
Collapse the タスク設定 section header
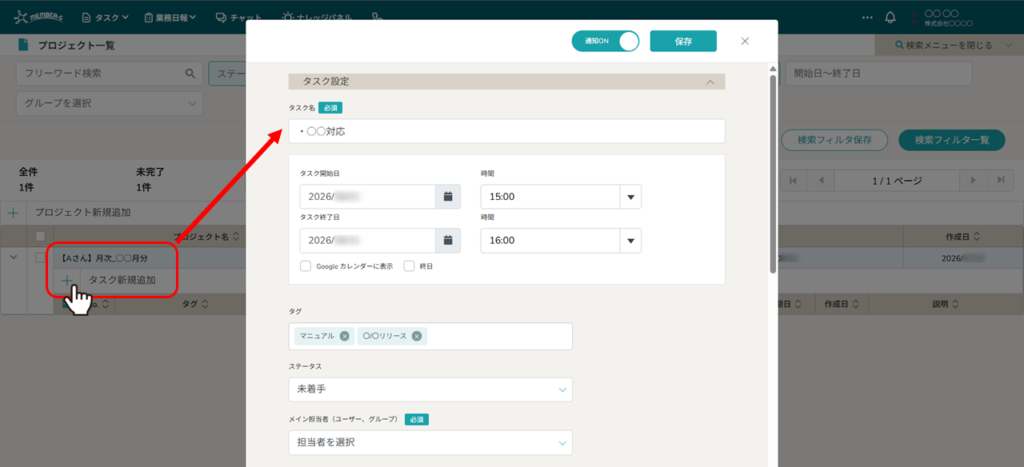(x=507, y=82)
